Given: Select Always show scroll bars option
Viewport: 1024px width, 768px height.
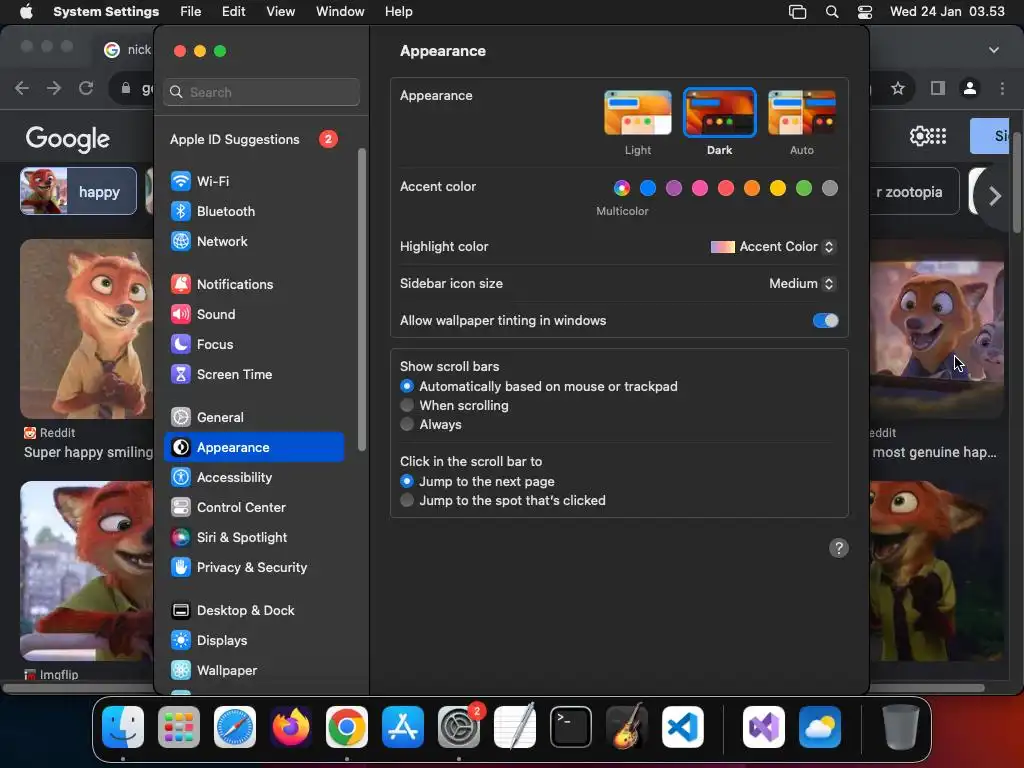Looking at the screenshot, I should click(407, 424).
